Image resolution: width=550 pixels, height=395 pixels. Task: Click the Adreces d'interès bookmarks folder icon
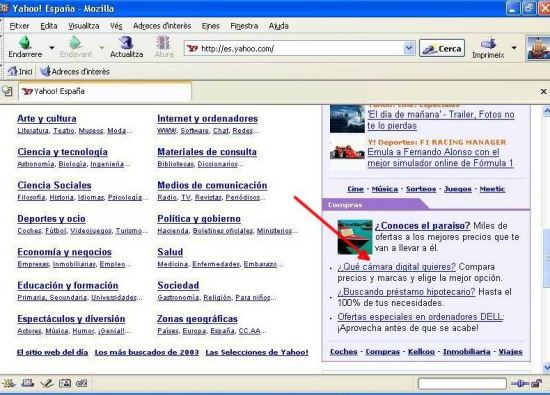pos(45,71)
